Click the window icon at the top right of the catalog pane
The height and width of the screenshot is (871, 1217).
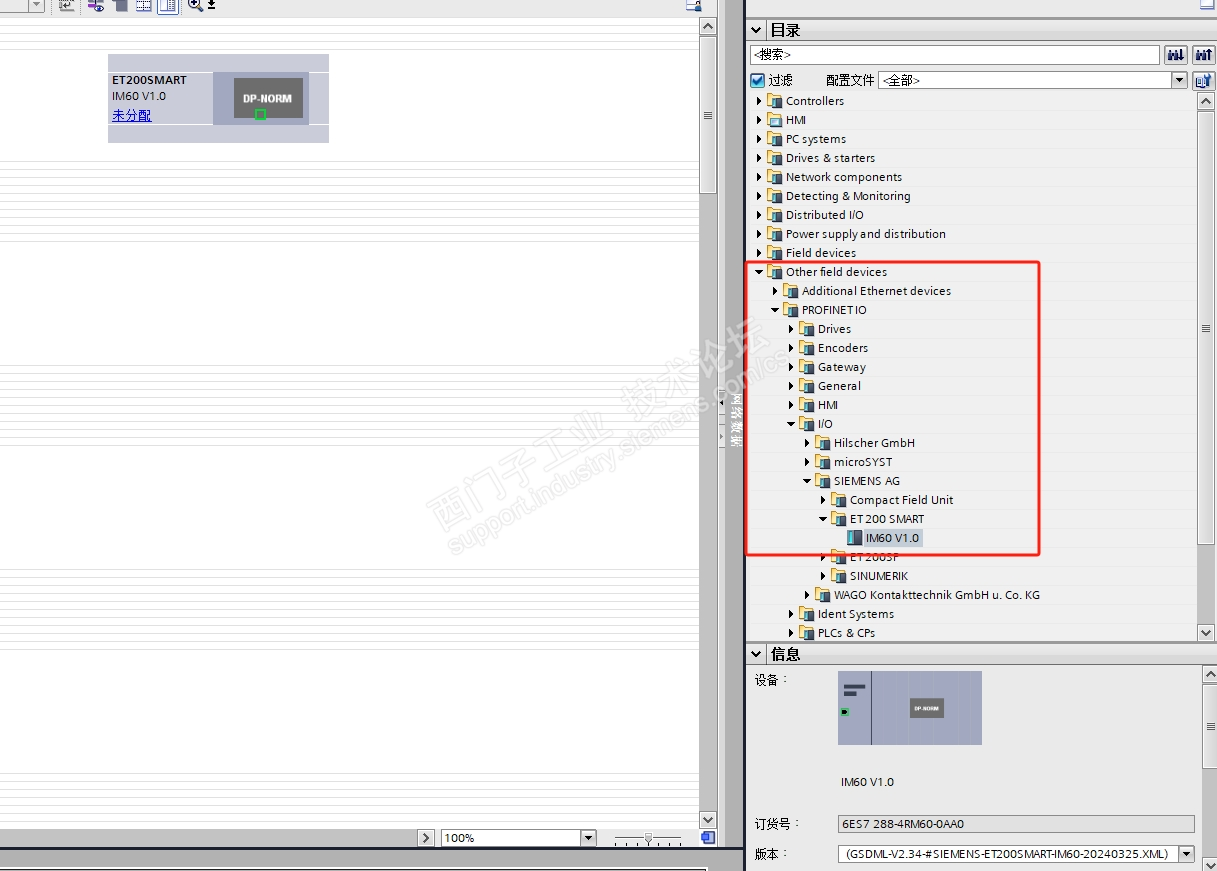click(1206, 5)
